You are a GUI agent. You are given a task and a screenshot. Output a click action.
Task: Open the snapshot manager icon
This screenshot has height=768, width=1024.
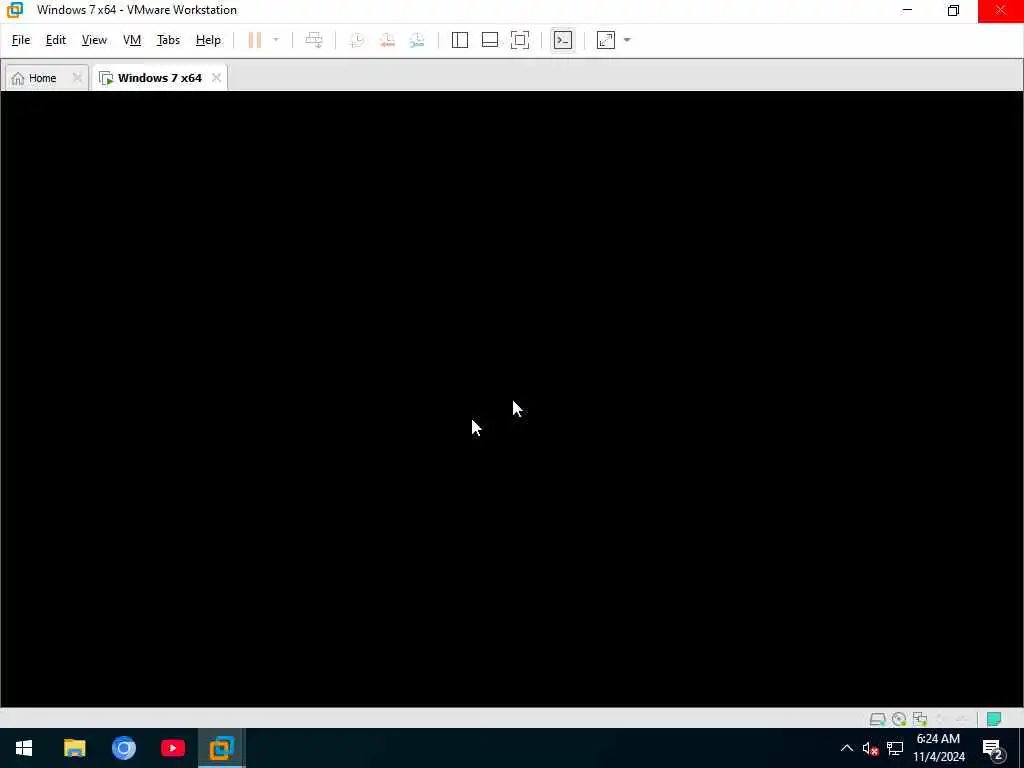click(x=417, y=40)
